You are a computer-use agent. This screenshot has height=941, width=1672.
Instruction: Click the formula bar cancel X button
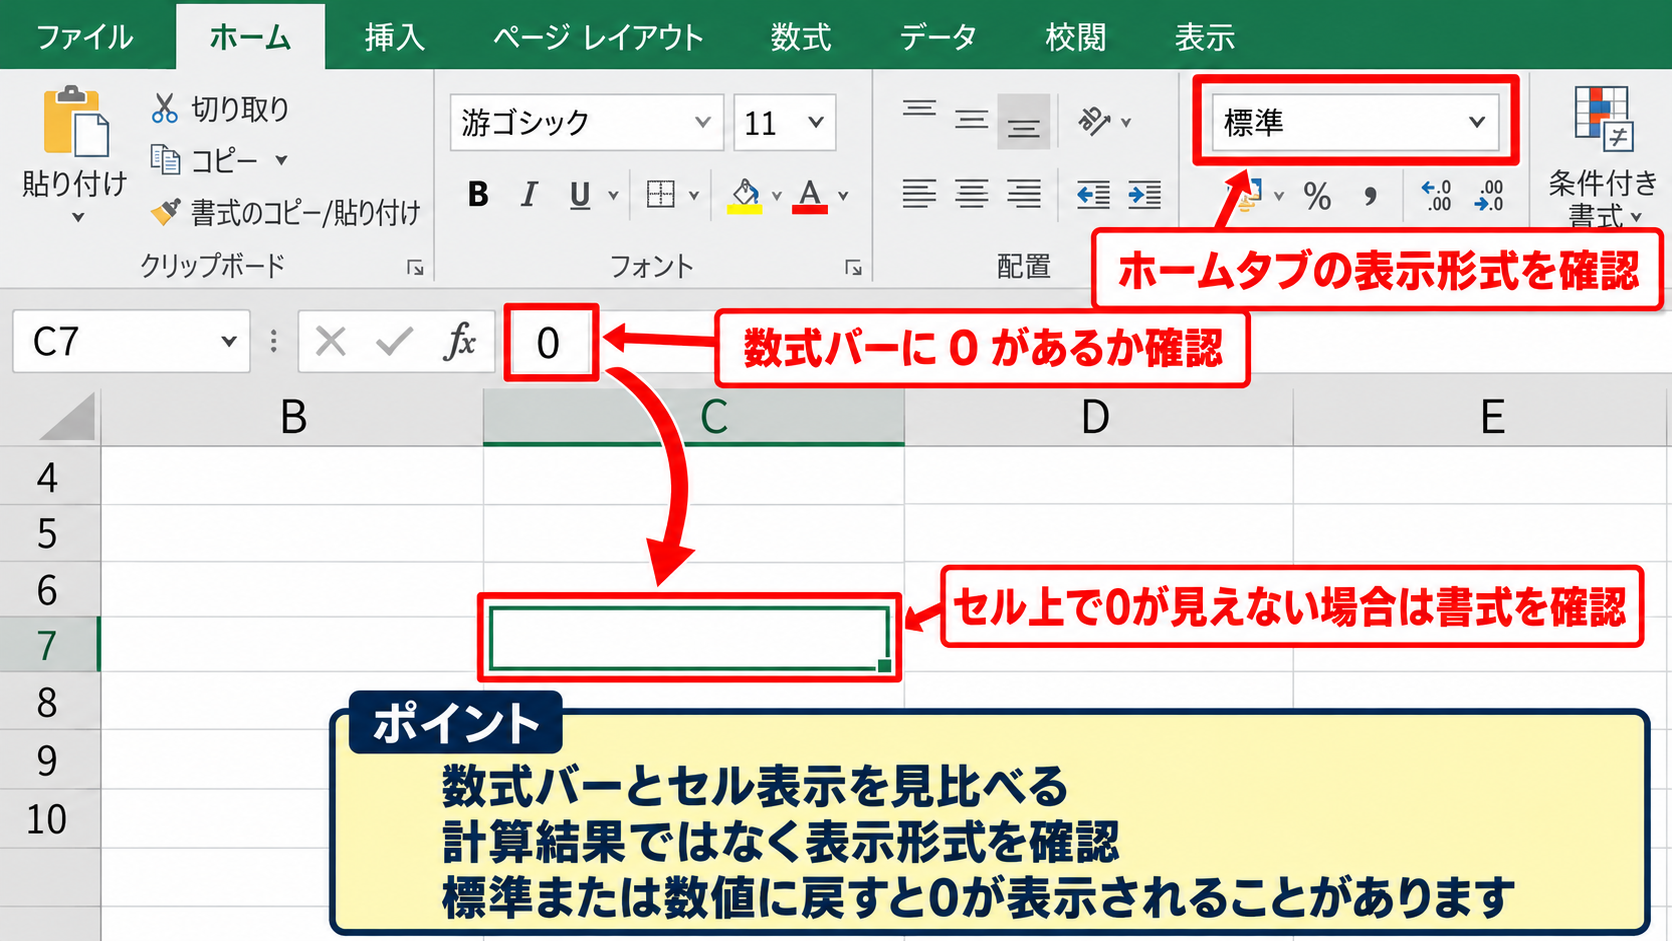331,342
